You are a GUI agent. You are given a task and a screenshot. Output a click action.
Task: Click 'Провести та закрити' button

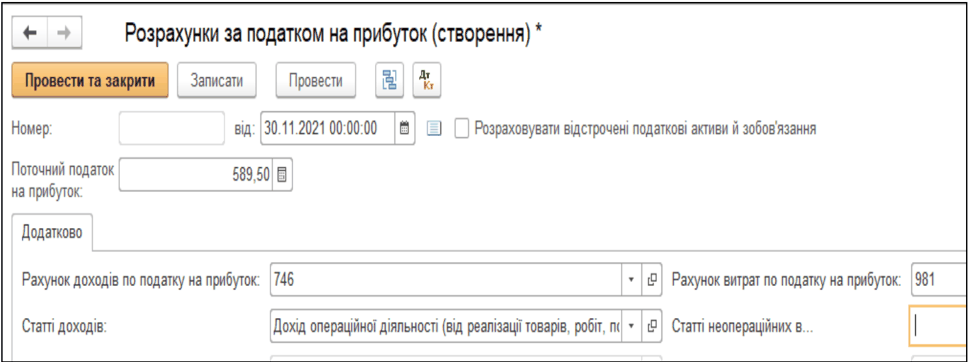pos(90,80)
